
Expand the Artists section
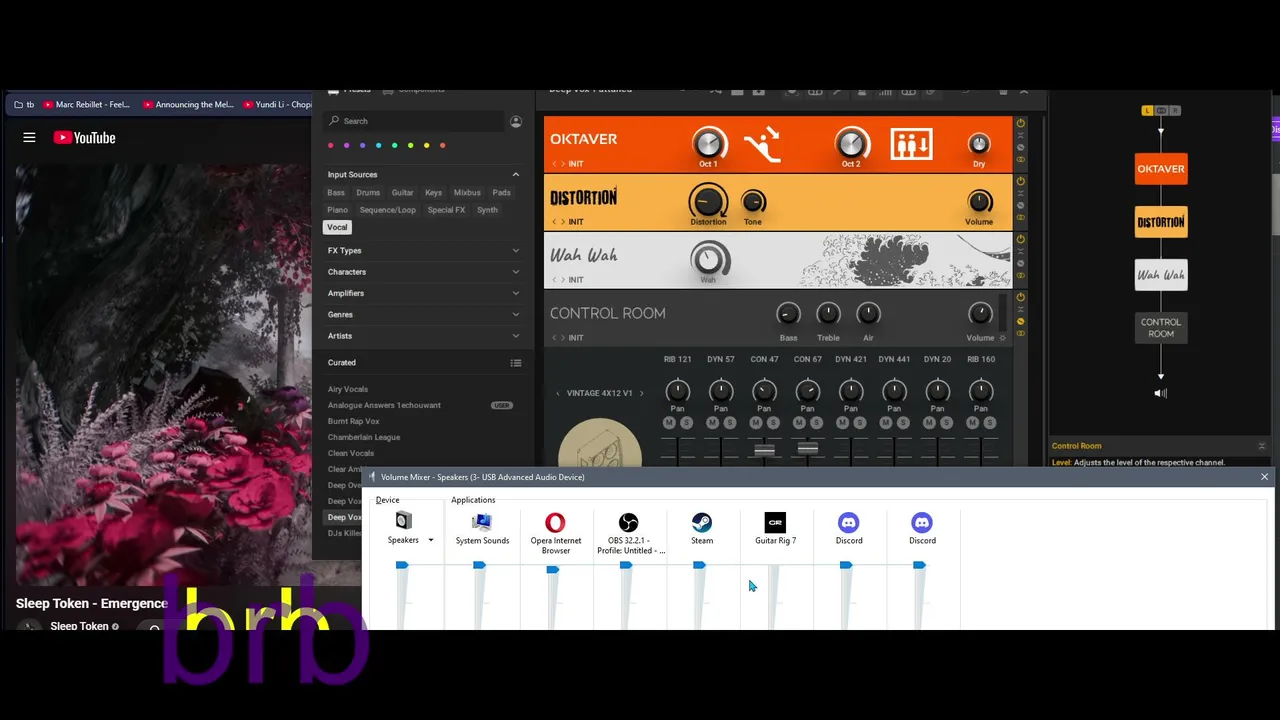[516, 336]
